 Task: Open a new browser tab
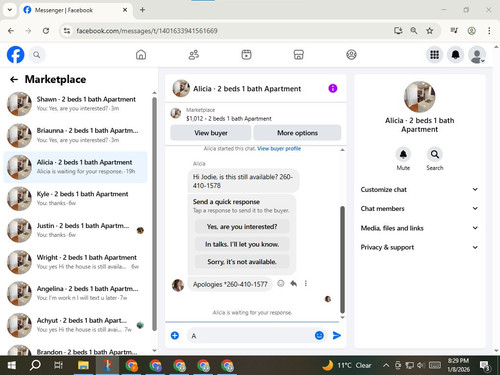click(142, 10)
